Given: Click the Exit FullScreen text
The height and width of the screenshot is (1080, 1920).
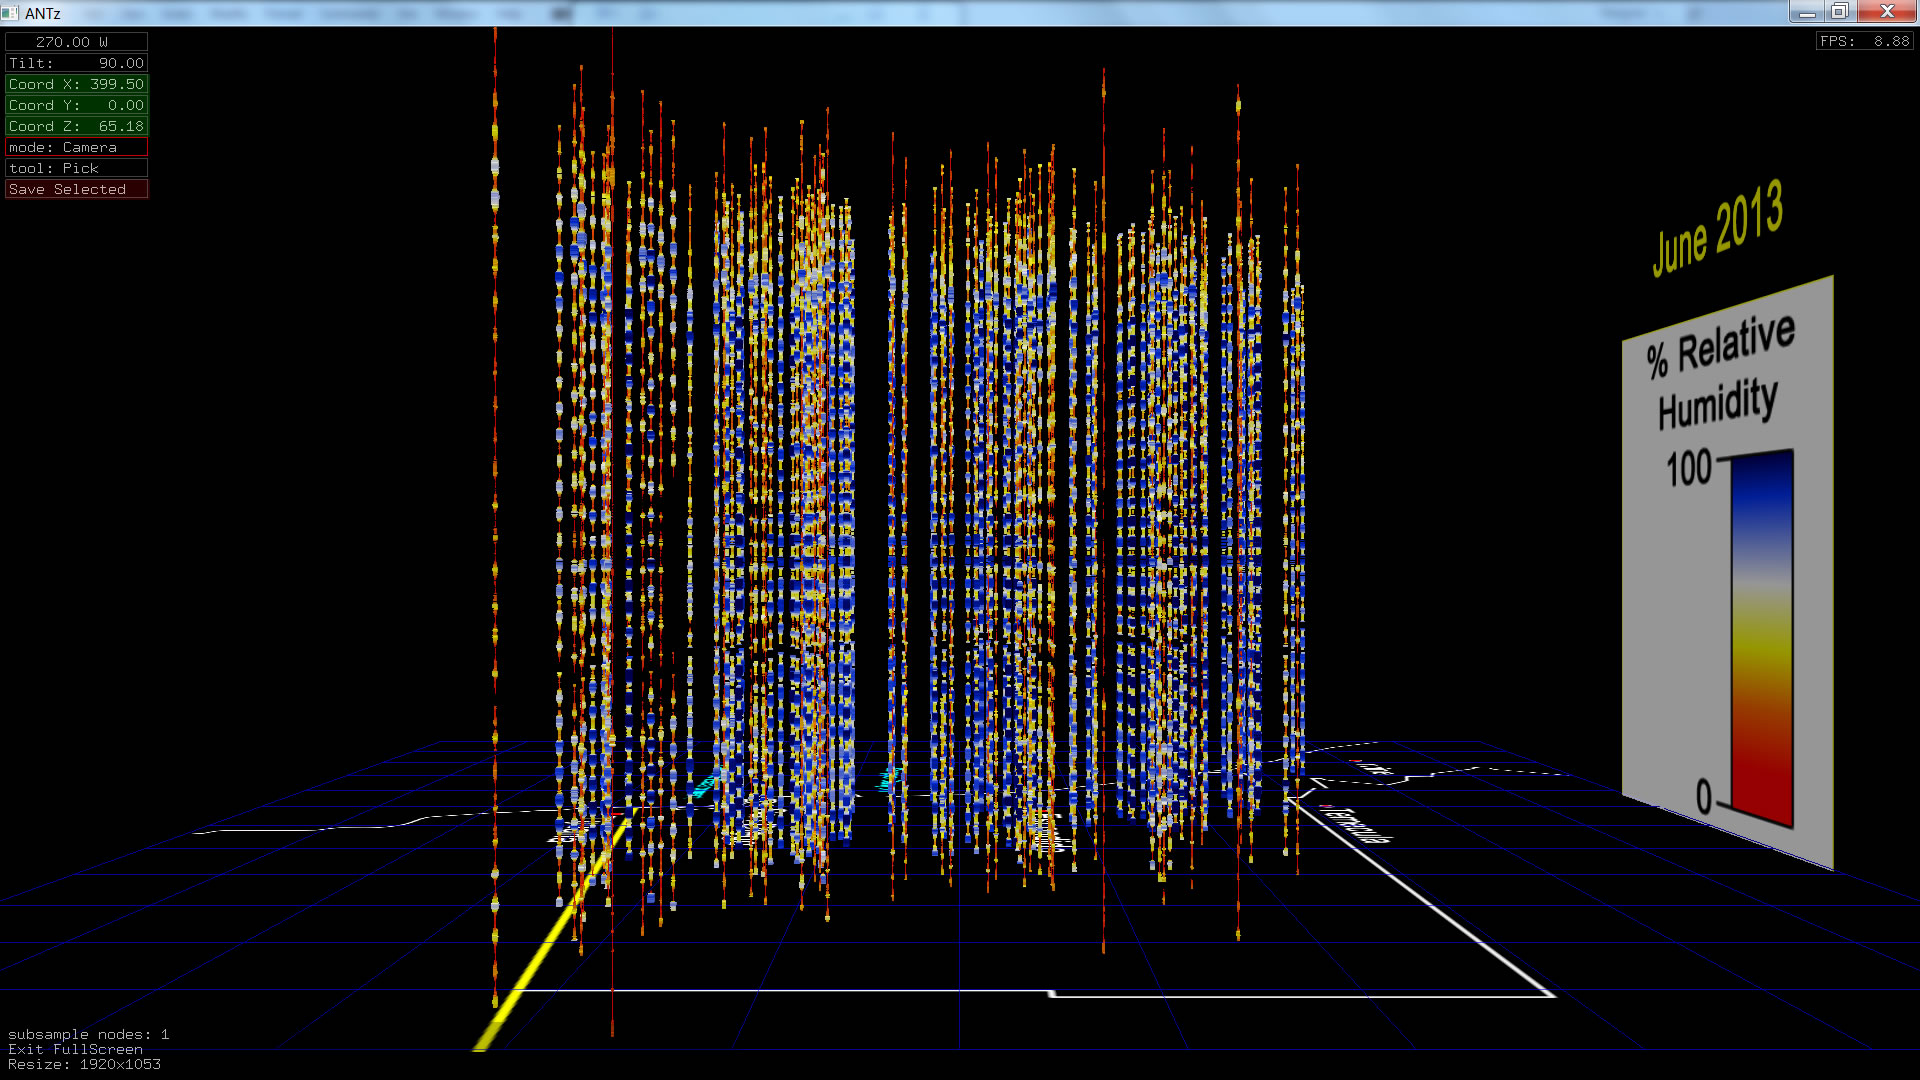Looking at the screenshot, I should point(75,1049).
